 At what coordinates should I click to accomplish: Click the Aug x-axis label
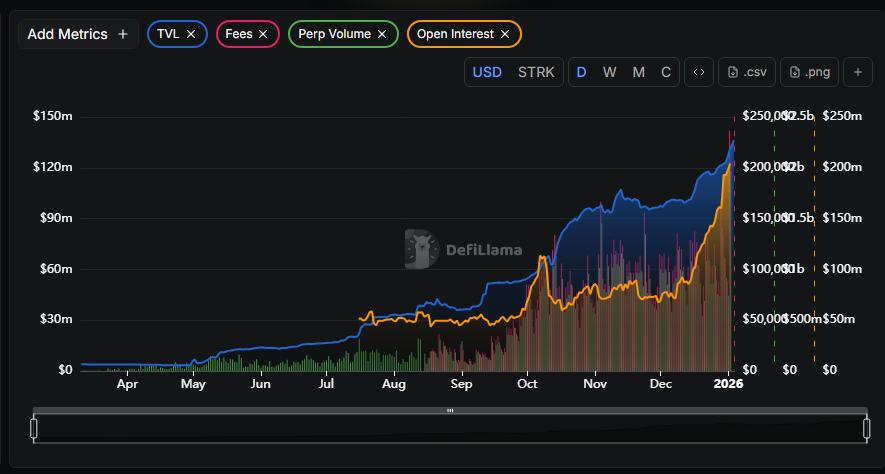[x=393, y=384]
